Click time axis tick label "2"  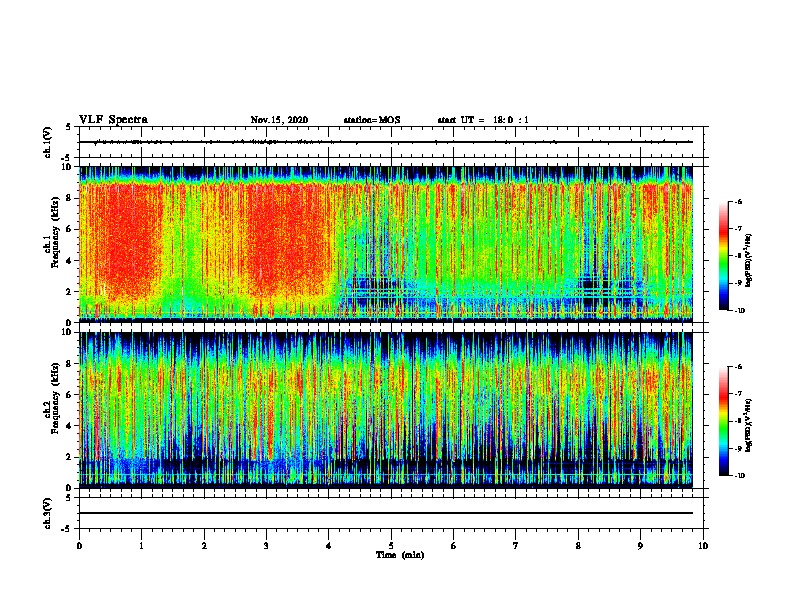pyautogui.click(x=204, y=546)
